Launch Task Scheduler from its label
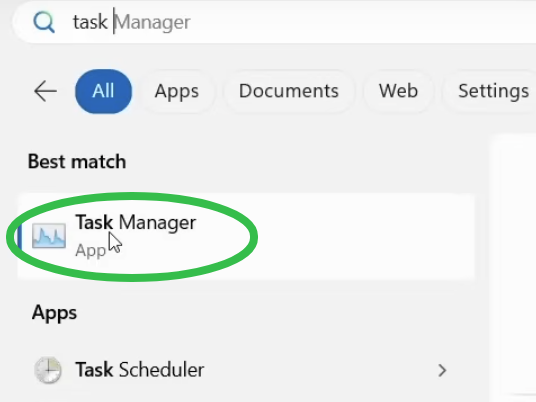Viewport: 536px width, 402px height. [139, 370]
